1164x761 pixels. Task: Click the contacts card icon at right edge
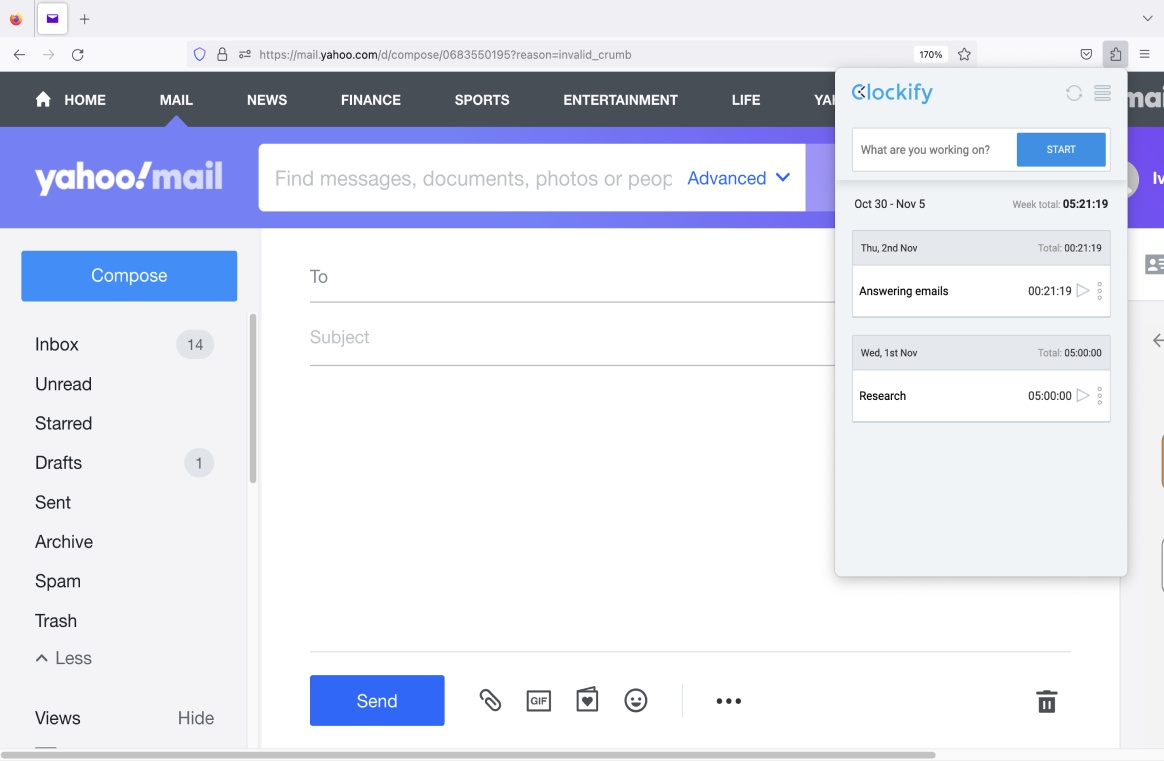click(1154, 264)
